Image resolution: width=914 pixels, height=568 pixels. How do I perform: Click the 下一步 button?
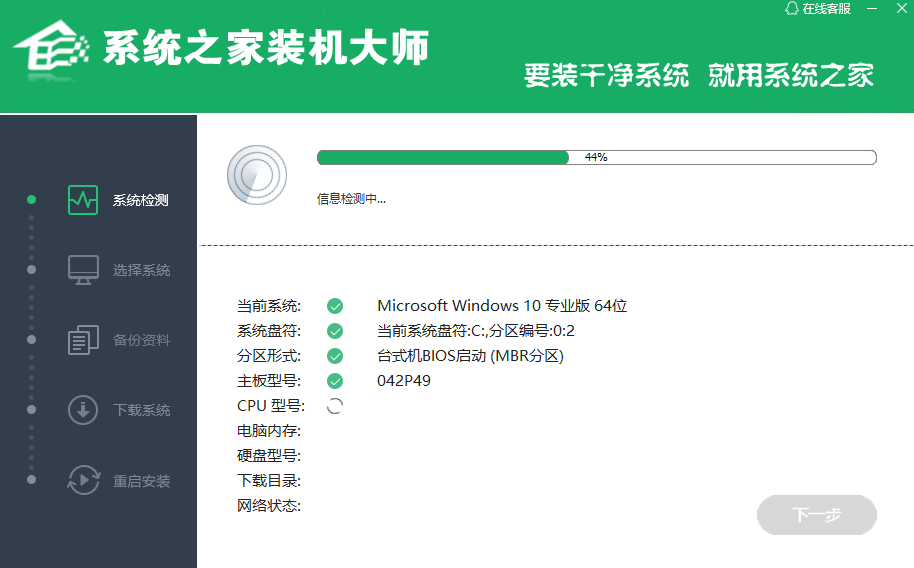pos(817,515)
